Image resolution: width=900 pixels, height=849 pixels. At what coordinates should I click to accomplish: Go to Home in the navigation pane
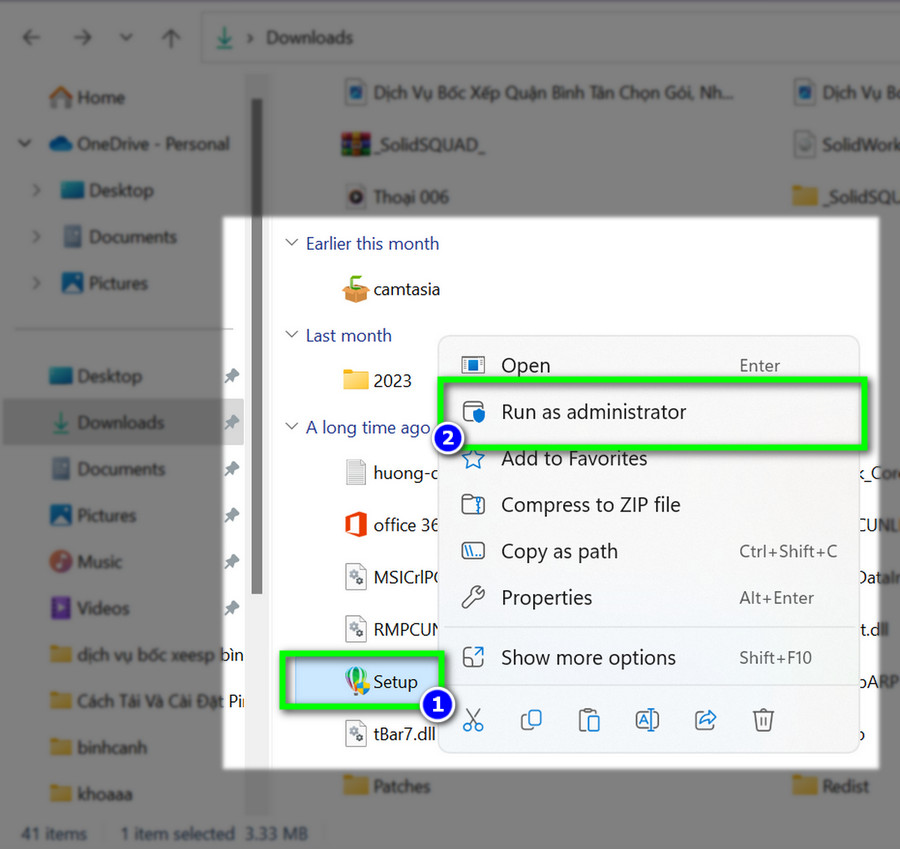100,98
